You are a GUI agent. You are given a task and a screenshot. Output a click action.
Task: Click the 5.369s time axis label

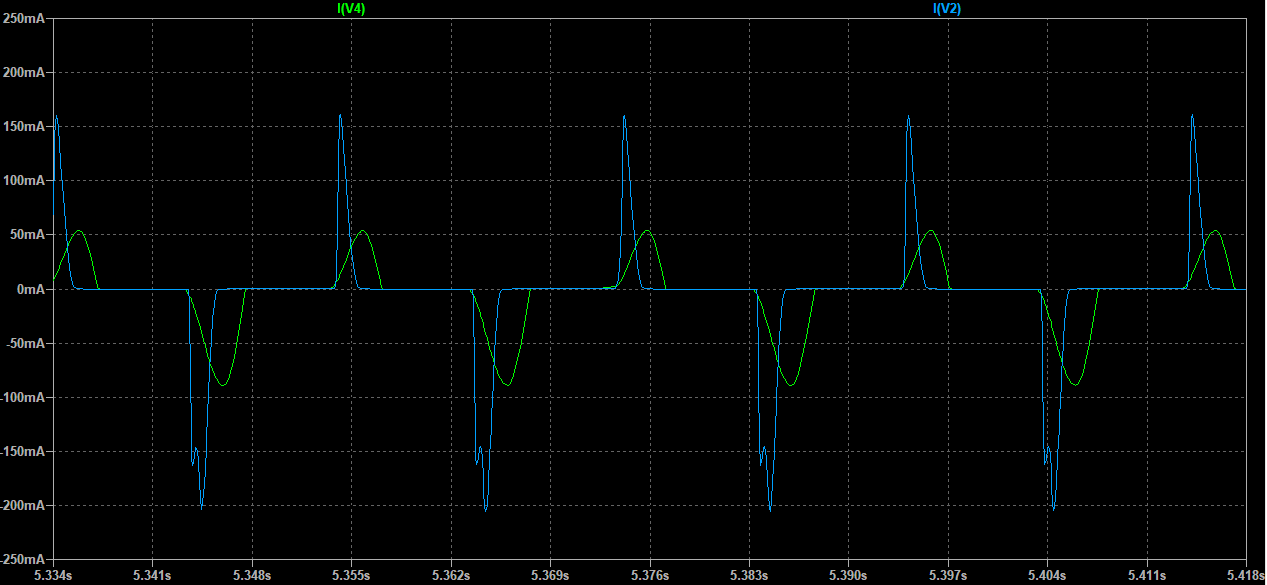550,575
